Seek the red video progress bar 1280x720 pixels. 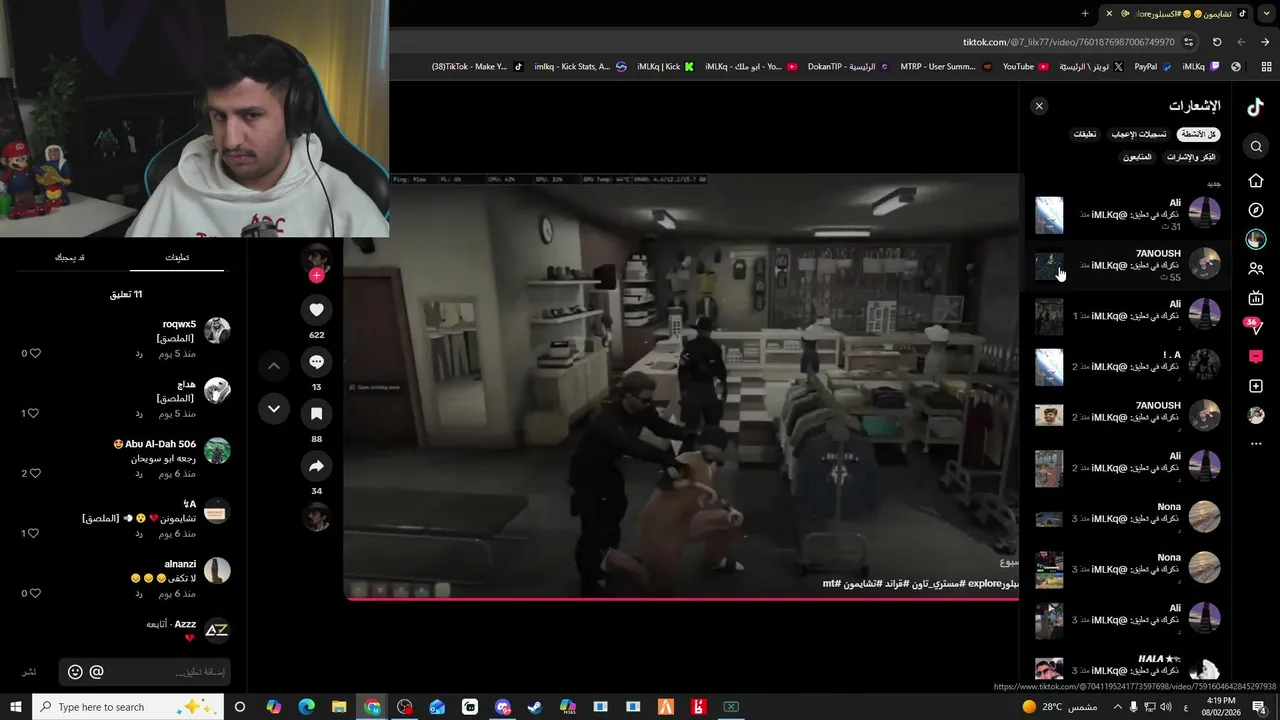pos(682,600)
